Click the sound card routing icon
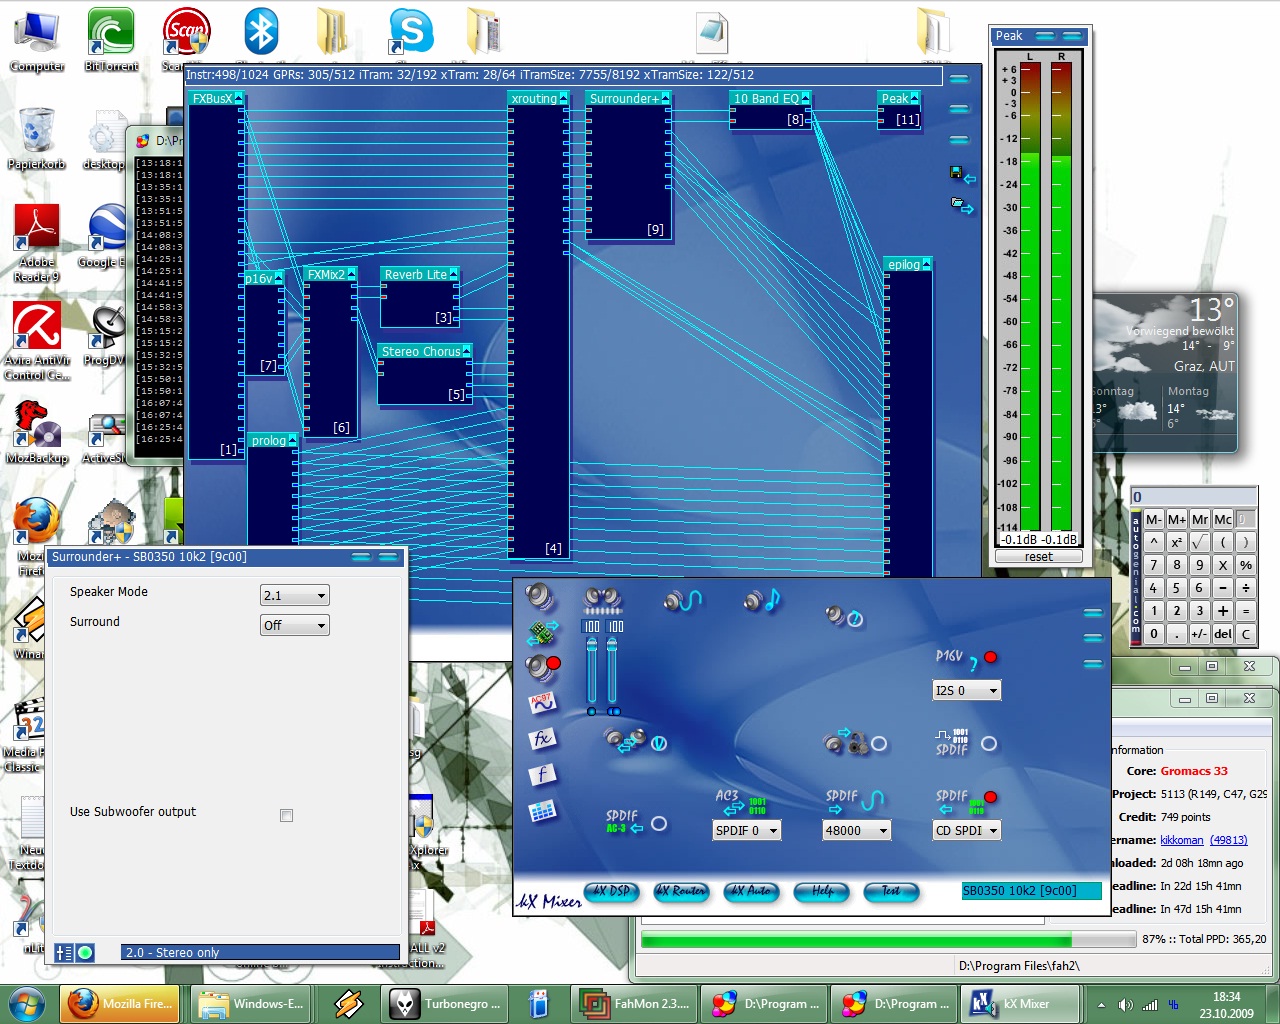1280x1024 pixels. 542,633
